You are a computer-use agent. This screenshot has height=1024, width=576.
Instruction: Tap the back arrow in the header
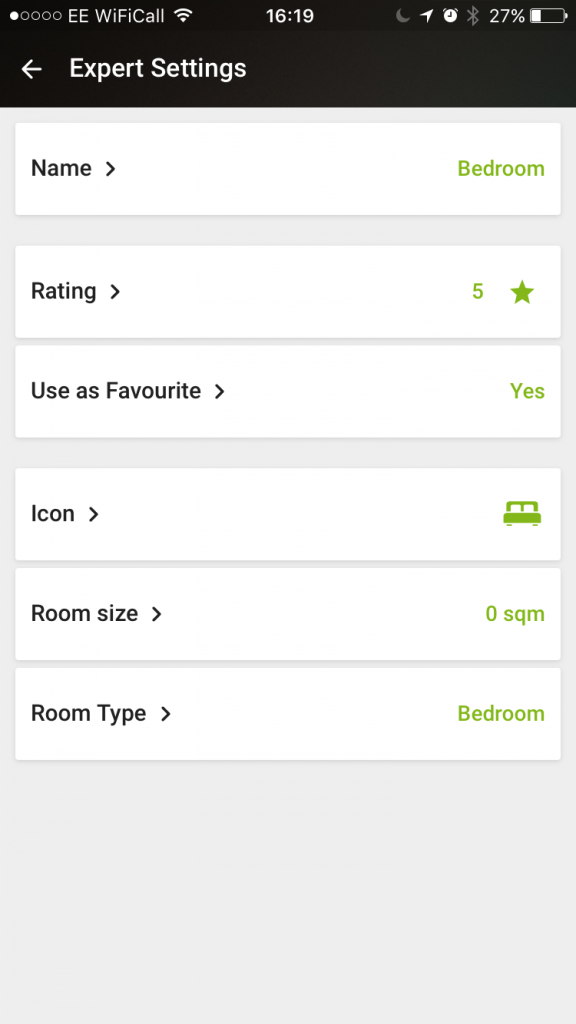click(x=31, y=69)
